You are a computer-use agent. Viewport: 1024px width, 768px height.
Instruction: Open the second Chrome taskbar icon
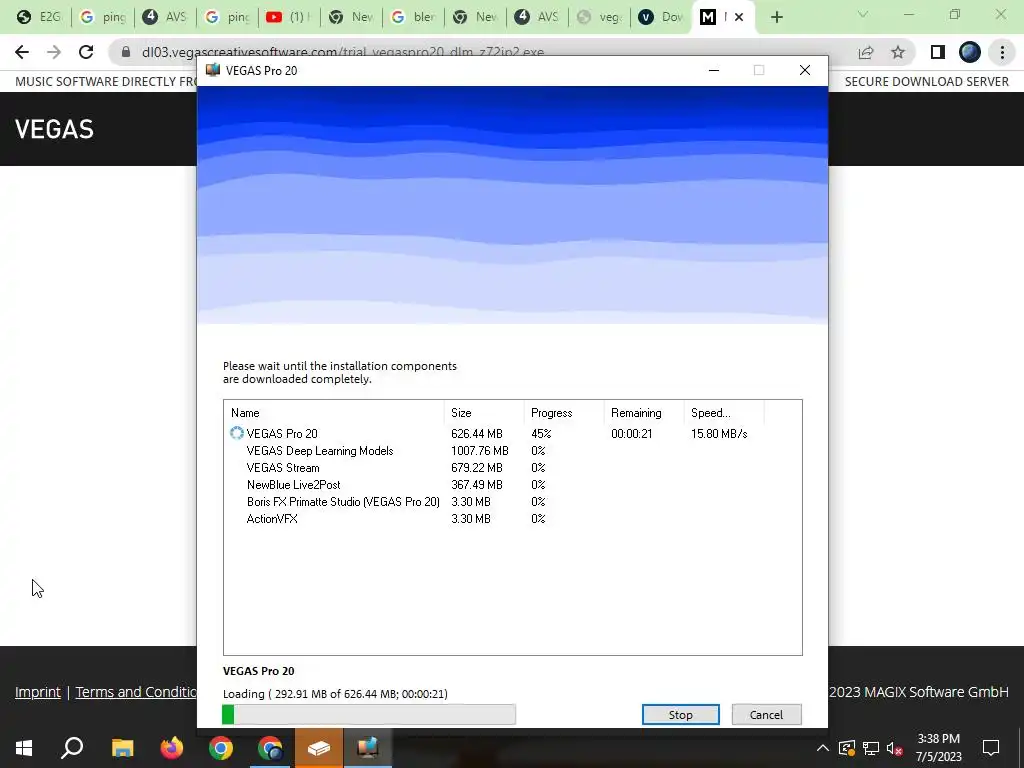click(270, 748)
